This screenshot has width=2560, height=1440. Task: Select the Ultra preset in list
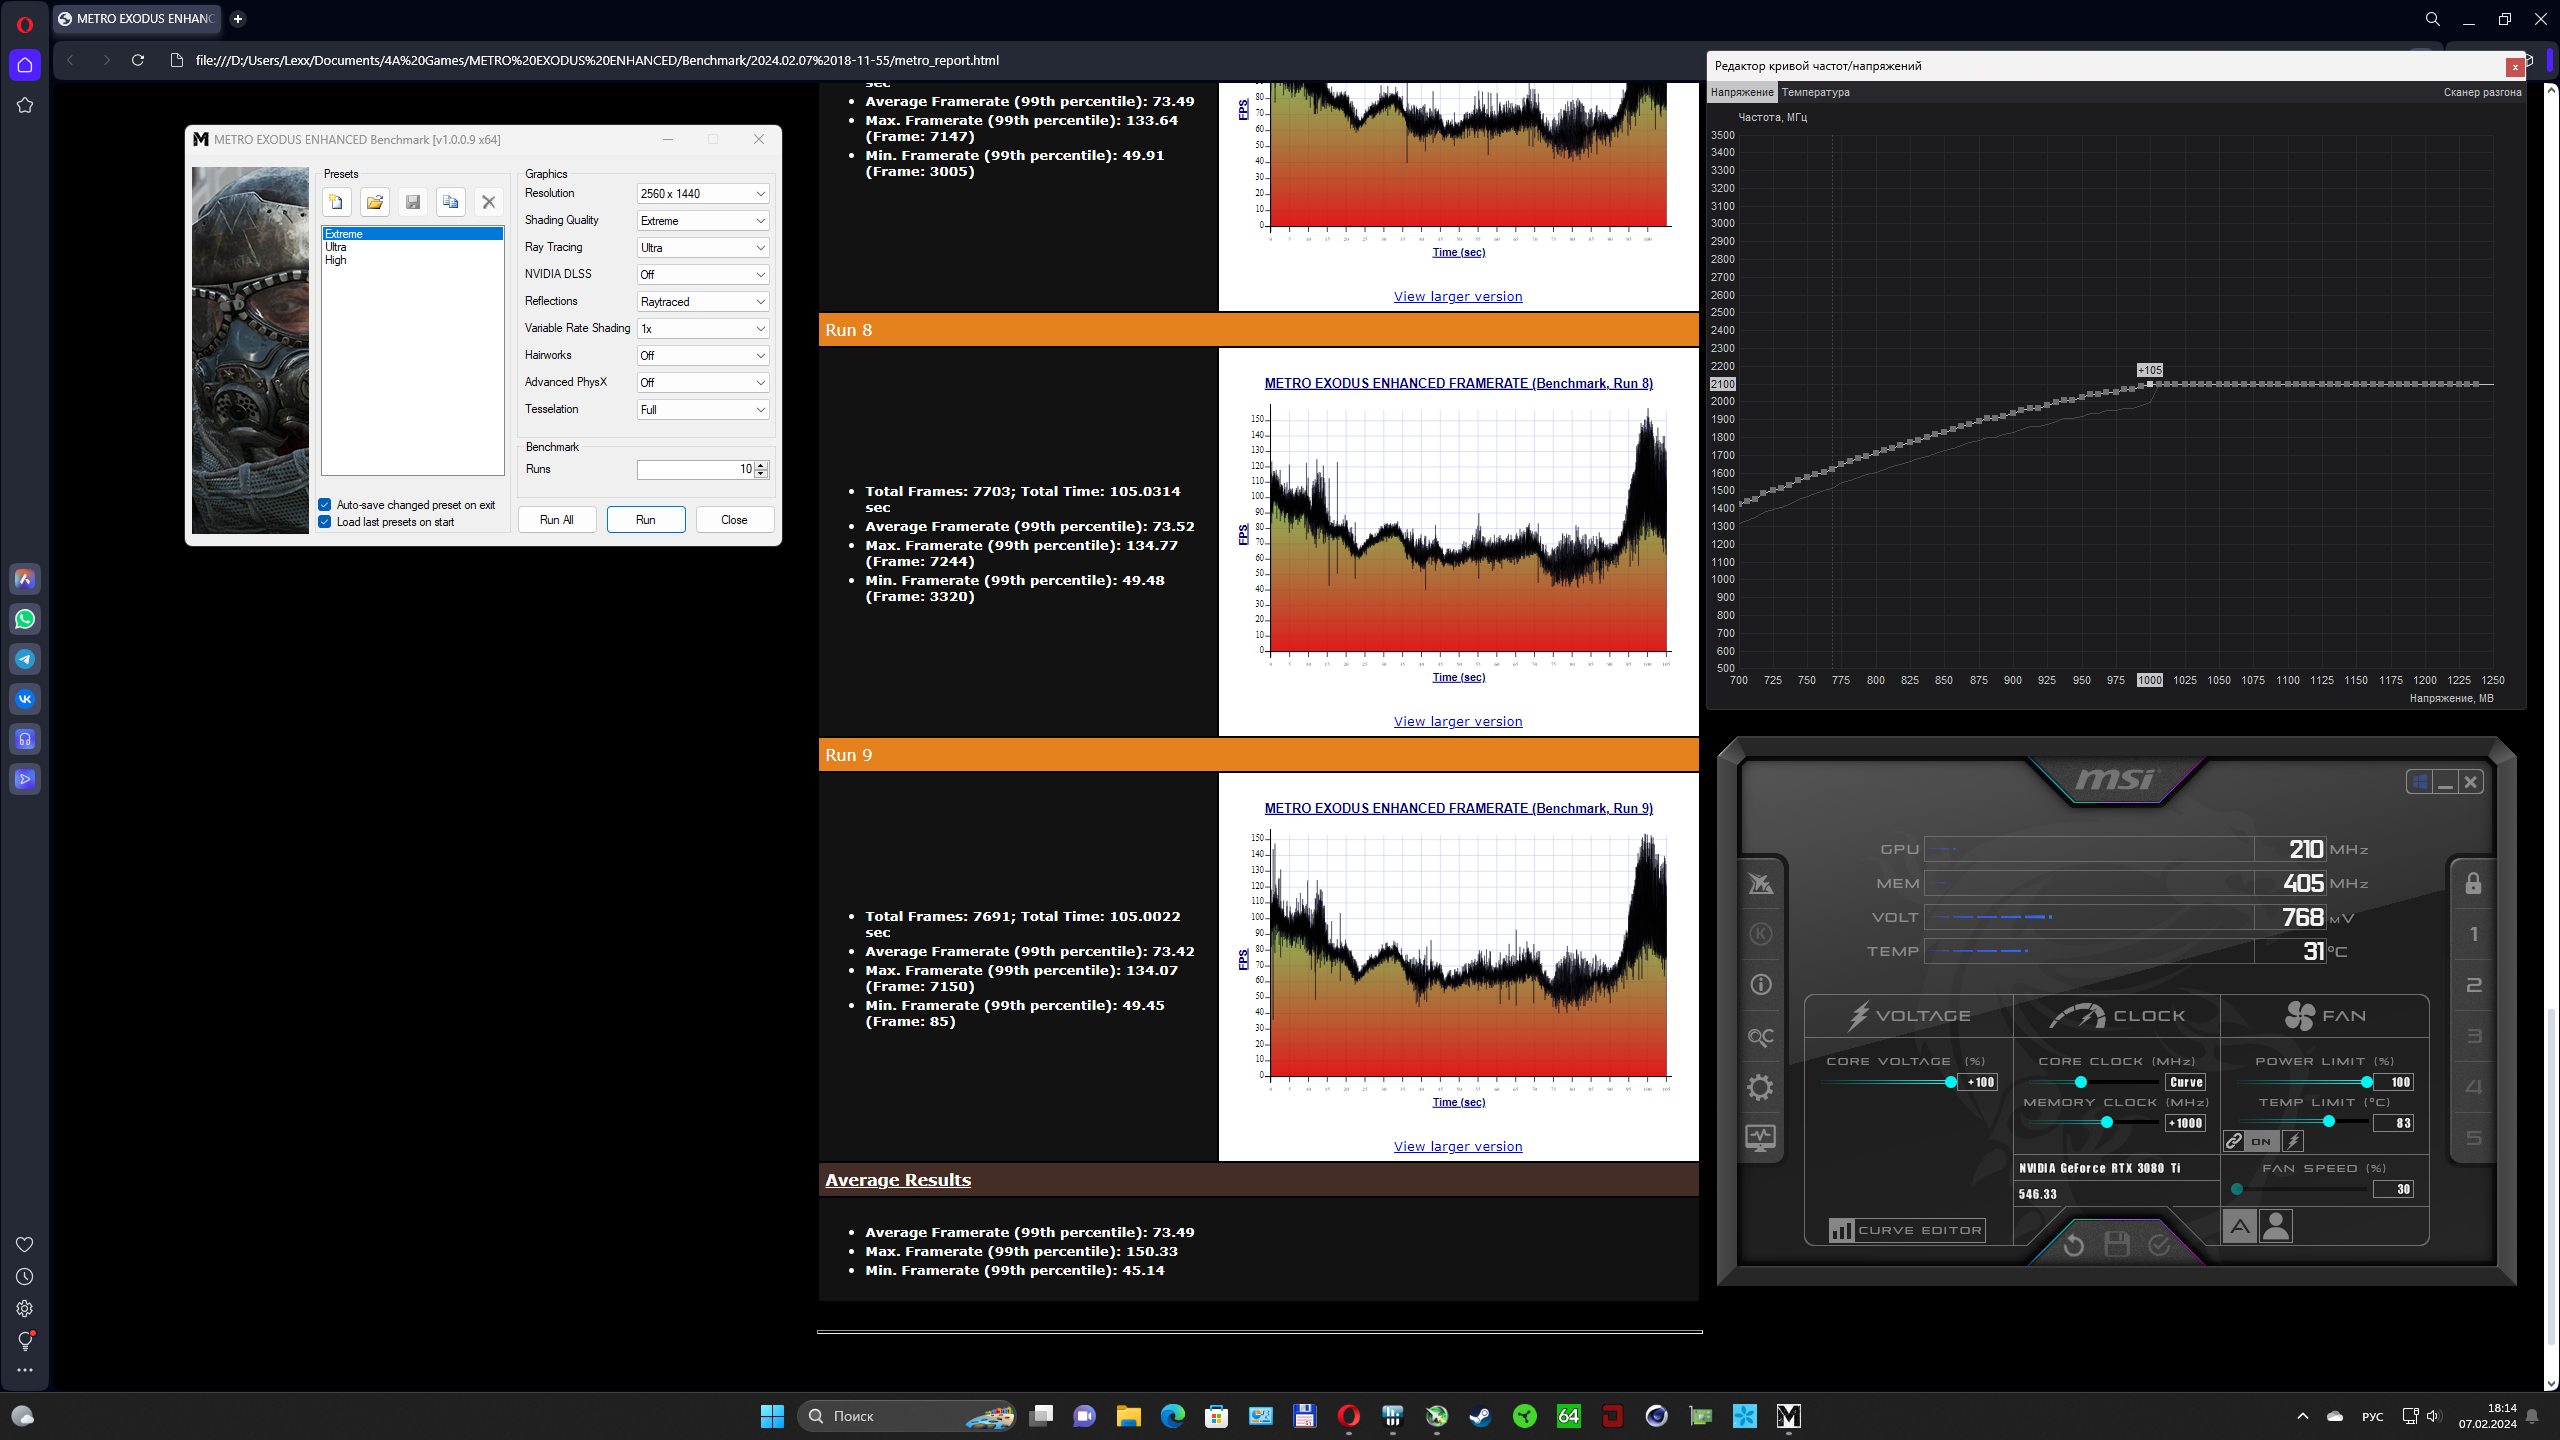[337, 247]
